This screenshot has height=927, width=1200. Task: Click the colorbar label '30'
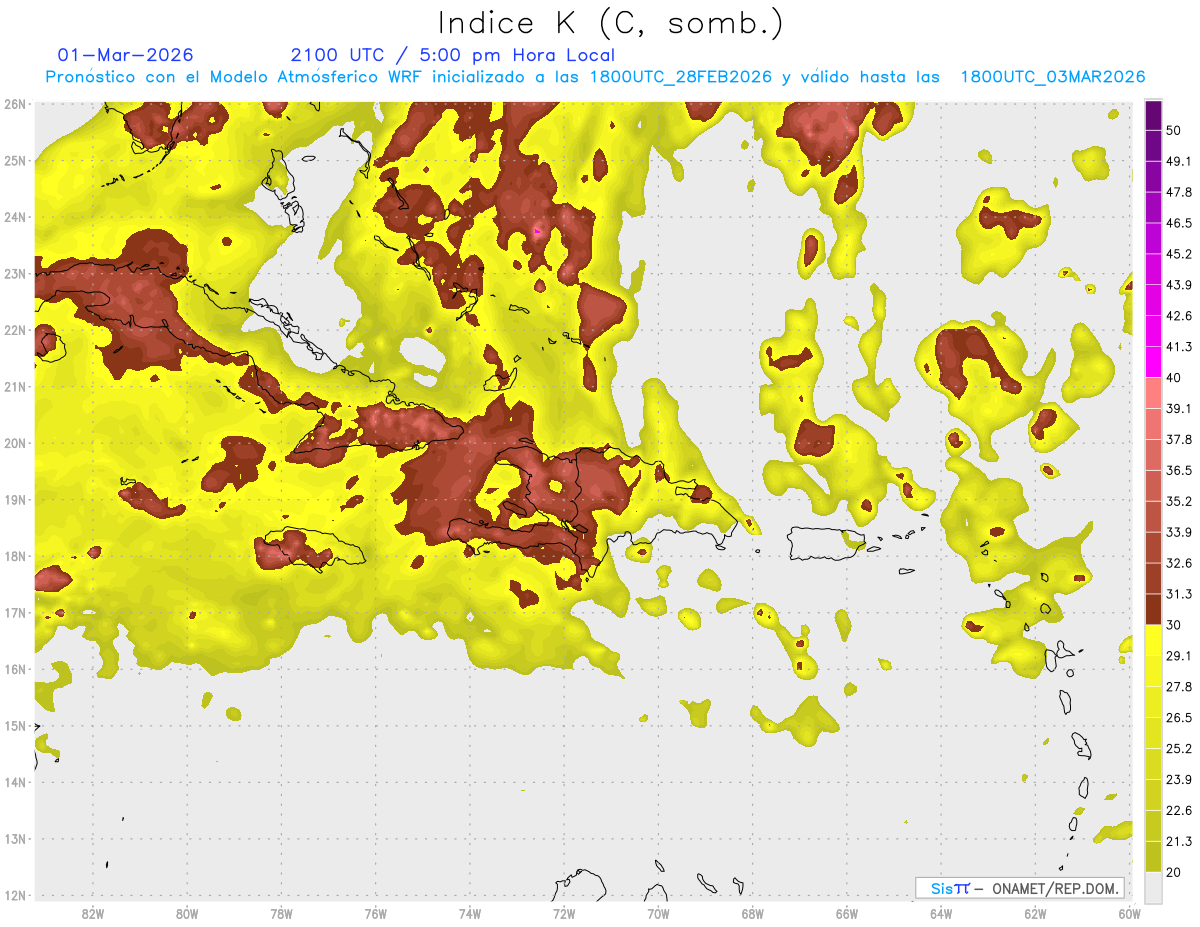1175,625
